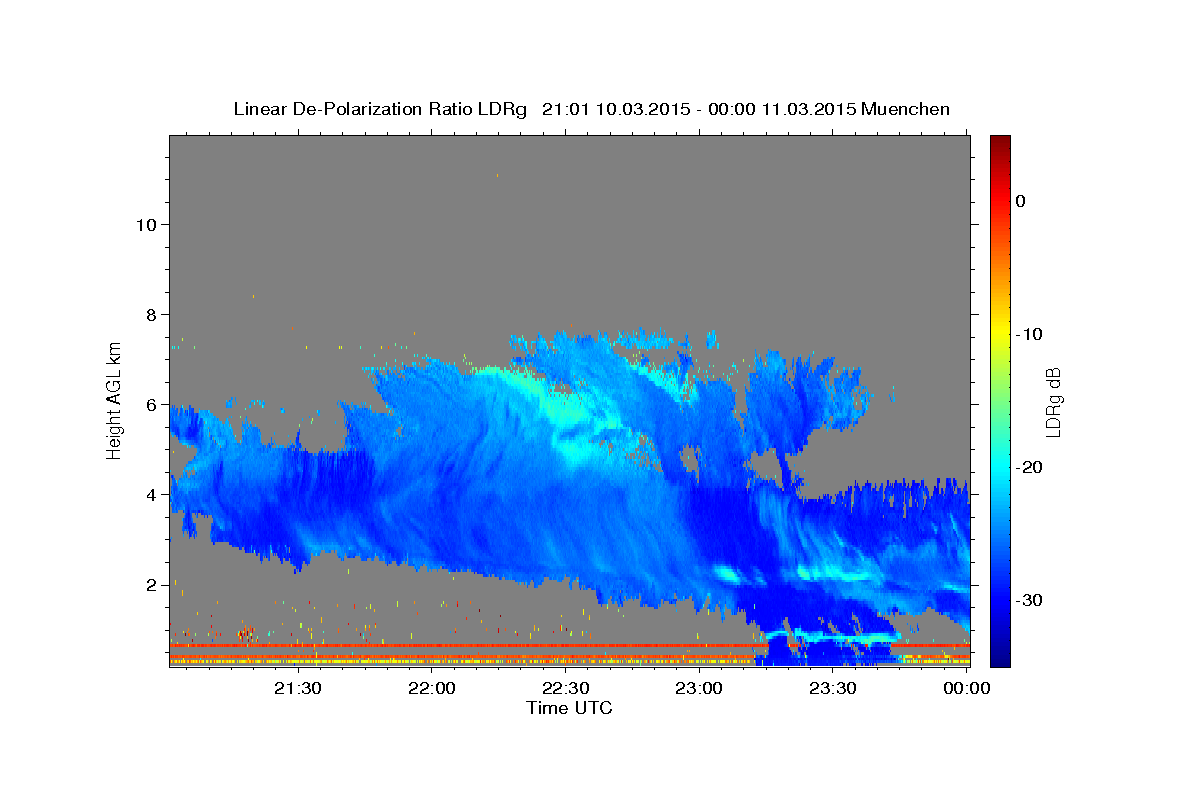1200x800 pixels.
Task: Click the 23:00 time tick label
Action: point(699,688)
